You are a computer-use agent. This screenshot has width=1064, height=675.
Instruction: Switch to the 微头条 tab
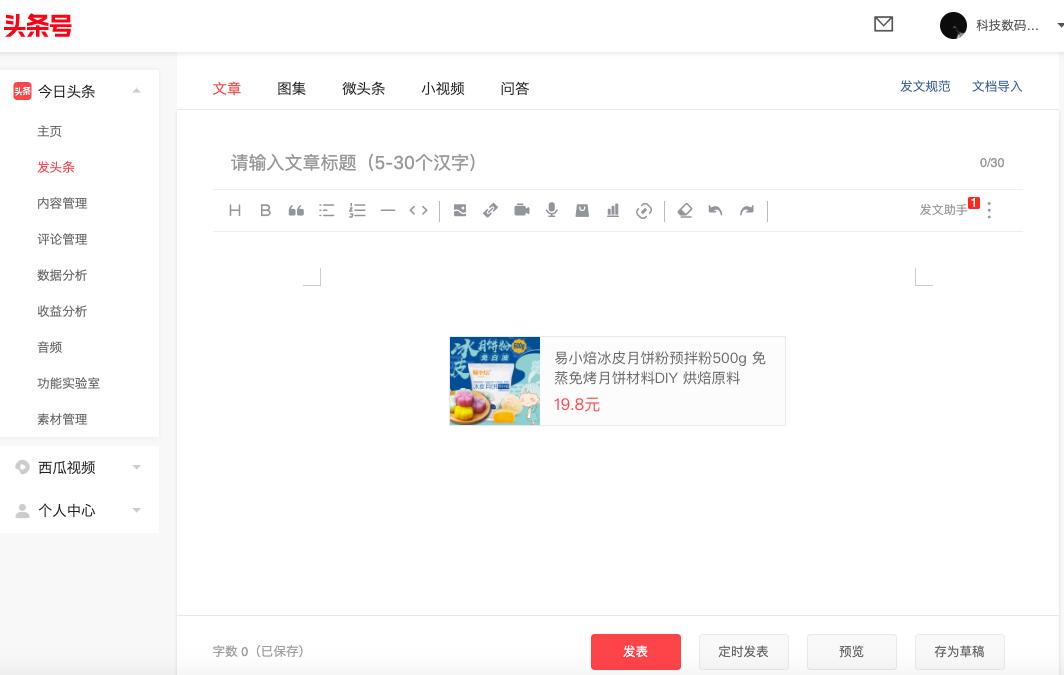tap(363, 88)
